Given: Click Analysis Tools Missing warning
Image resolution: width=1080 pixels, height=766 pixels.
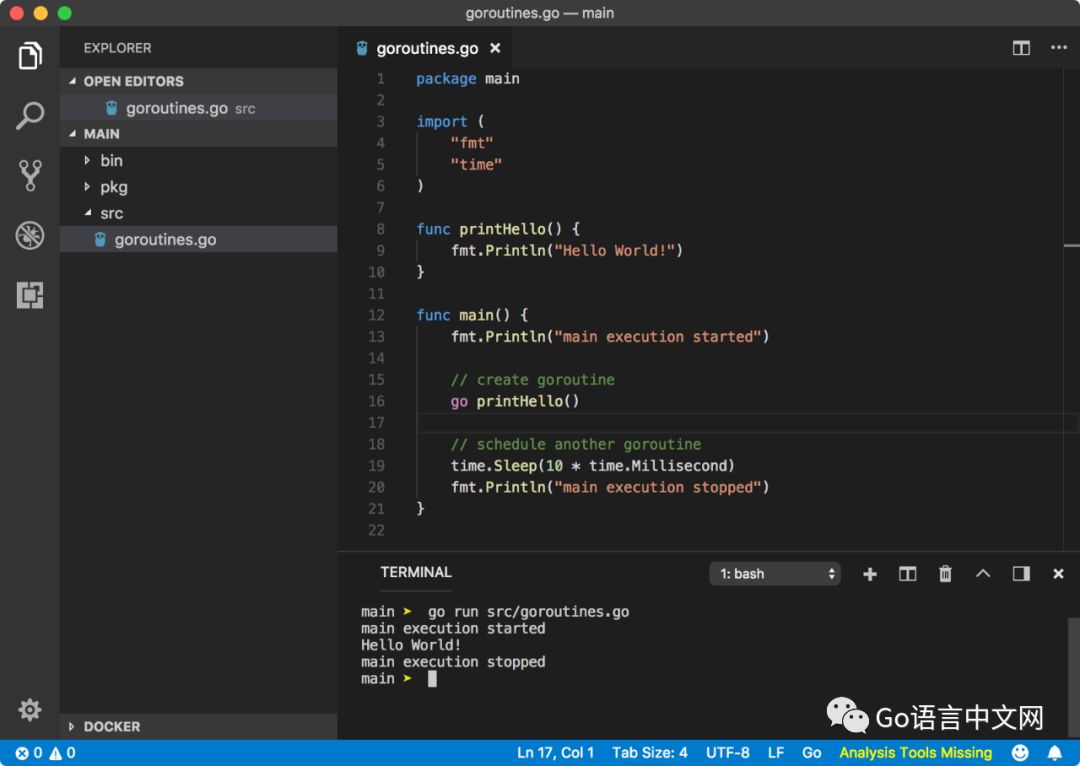Looking at the screenshot, I should pyautogui.click(x=915, y=753).
